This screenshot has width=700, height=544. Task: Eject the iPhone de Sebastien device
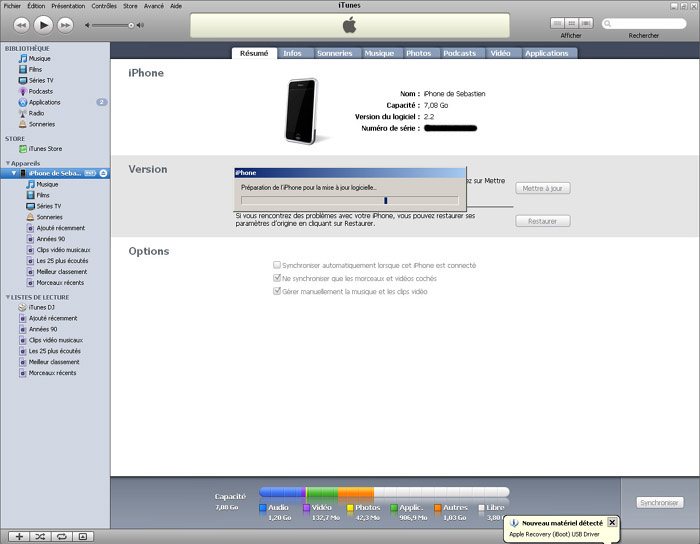pyautogui.click(x=103, y=173)
